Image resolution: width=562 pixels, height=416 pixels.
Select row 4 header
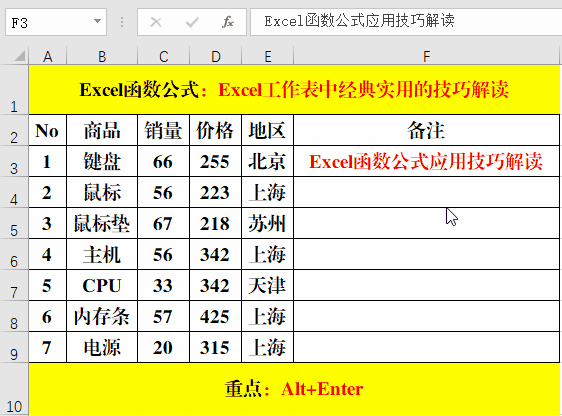(x=14, y=192)
